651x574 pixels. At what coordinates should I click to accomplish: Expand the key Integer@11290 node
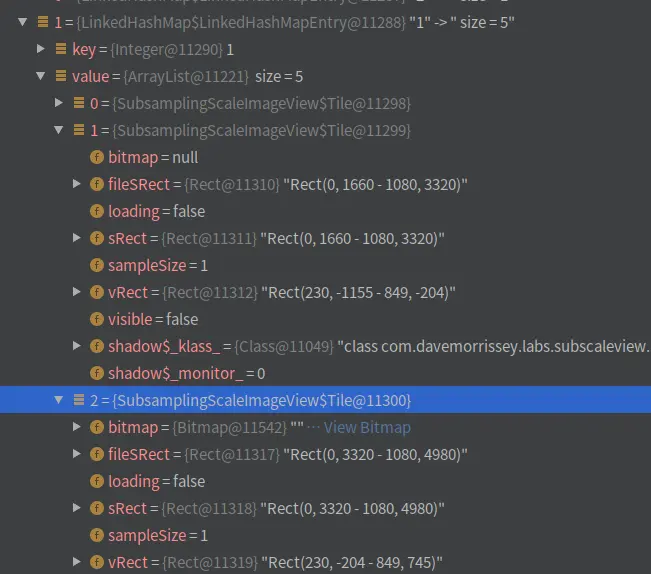(41, 49)
